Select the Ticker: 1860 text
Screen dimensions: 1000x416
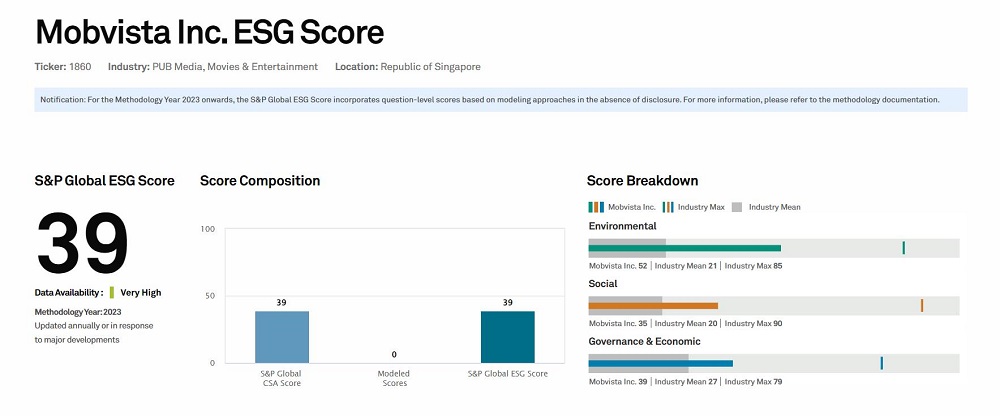click(62, 66)
